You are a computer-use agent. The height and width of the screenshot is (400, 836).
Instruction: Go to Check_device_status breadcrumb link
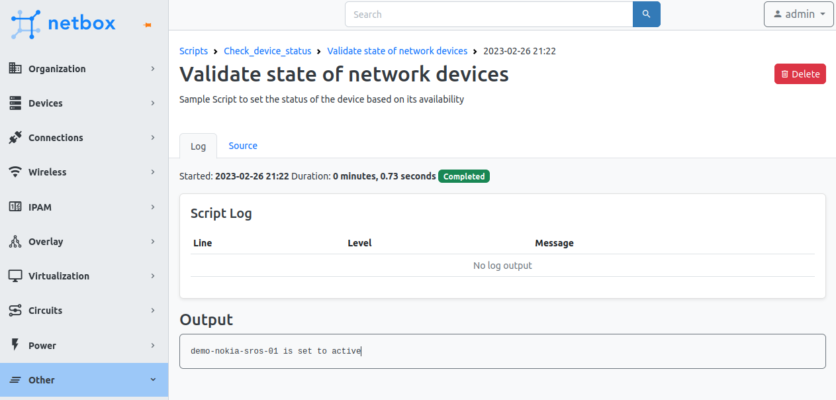tap(267, 51)
